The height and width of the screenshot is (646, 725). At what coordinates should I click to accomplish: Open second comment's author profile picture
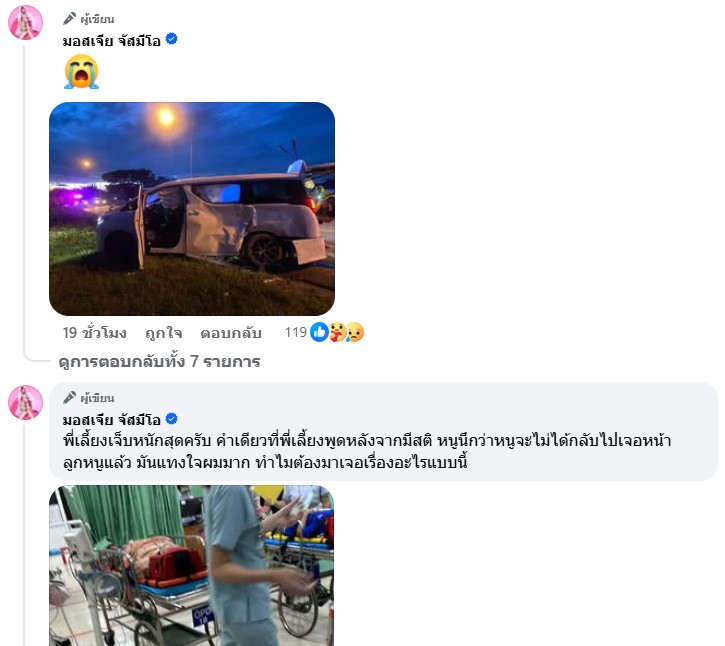pyautogui.click(x=25, y=402)
